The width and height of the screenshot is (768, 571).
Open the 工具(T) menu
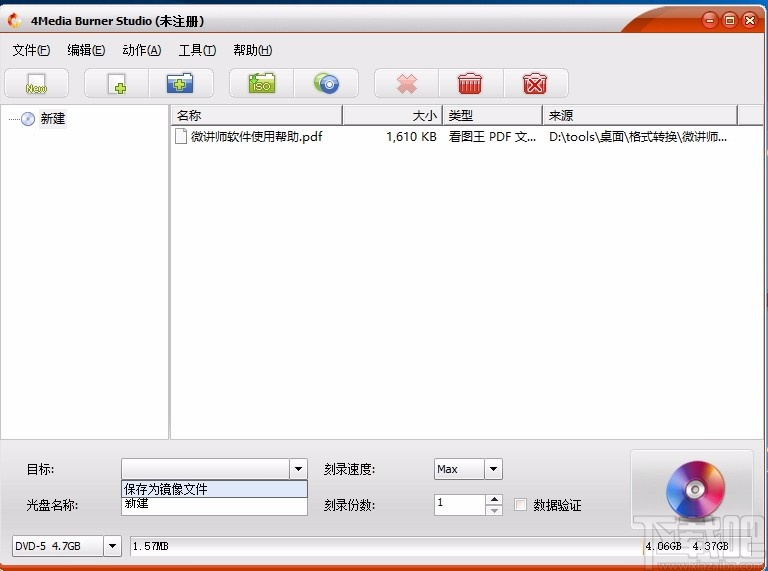(197, 50)
